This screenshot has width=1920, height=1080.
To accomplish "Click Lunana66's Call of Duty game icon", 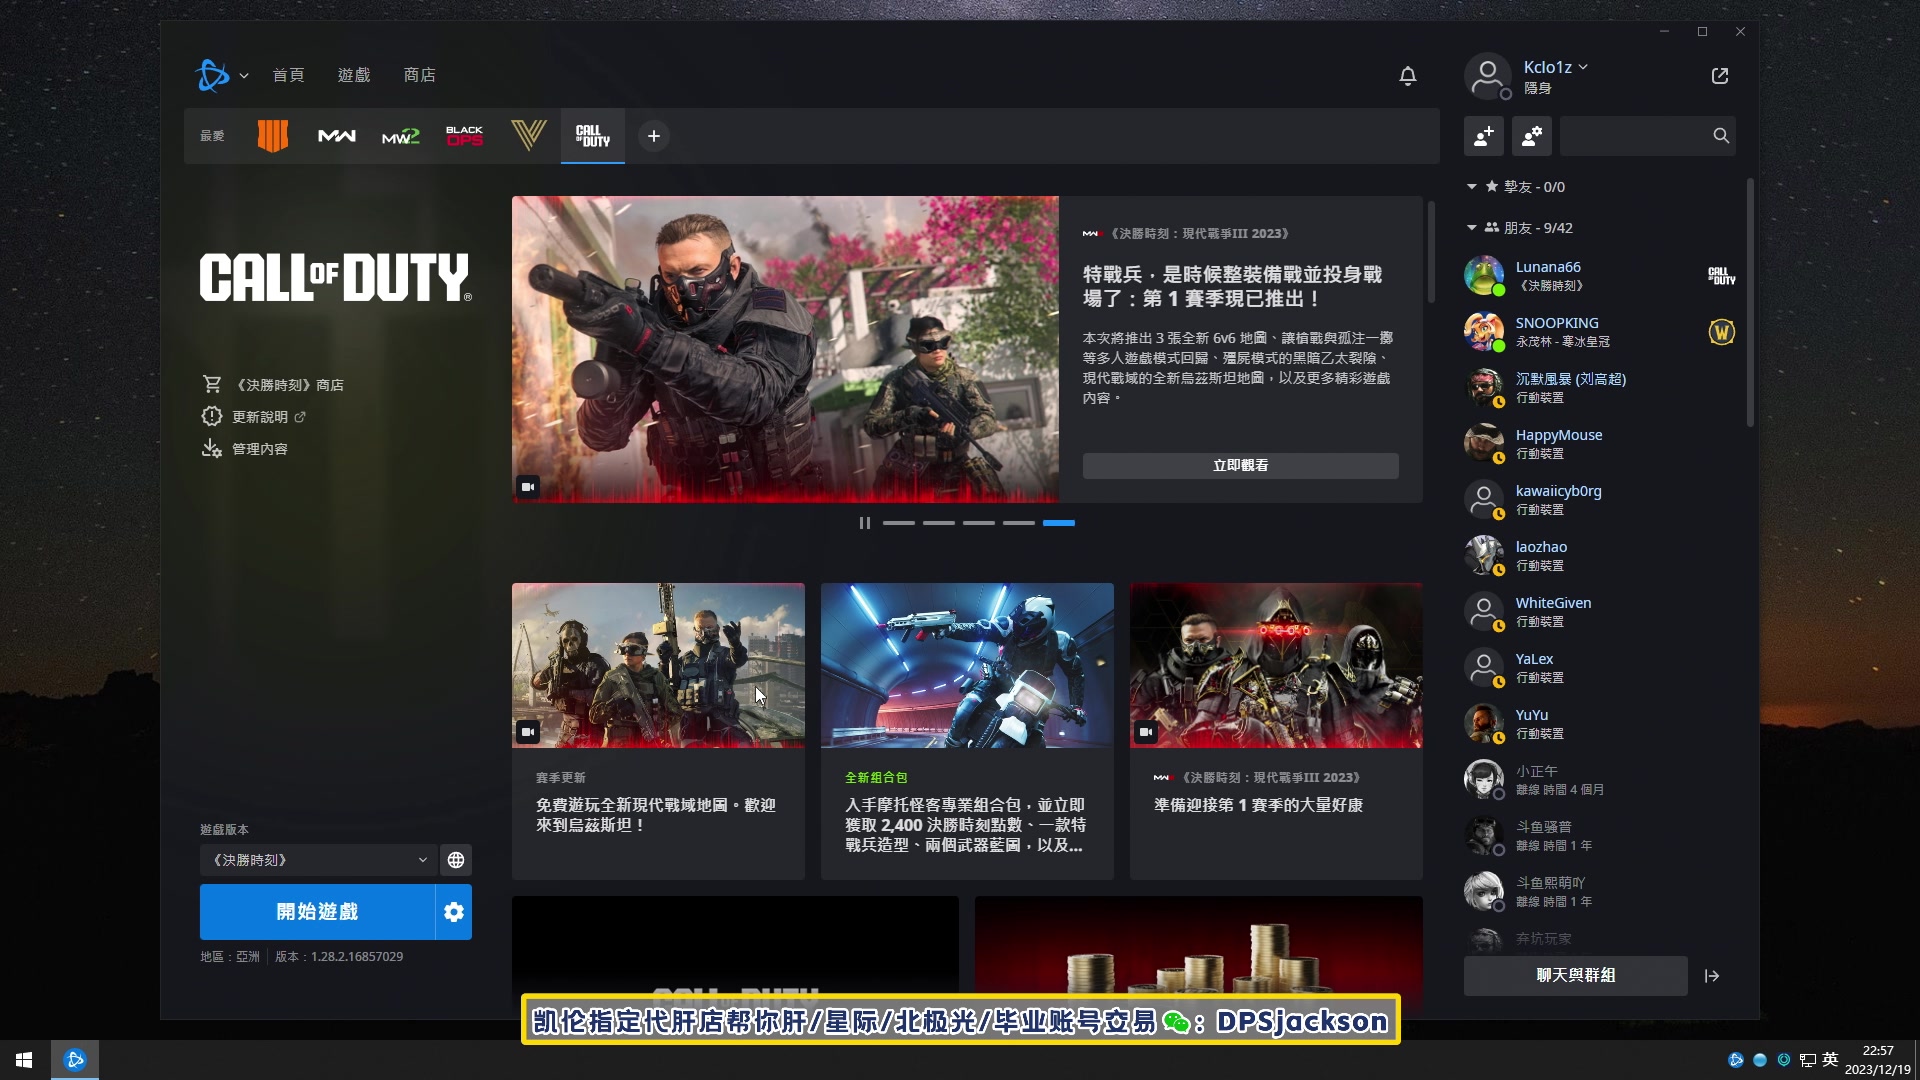I will point(1721,276).
